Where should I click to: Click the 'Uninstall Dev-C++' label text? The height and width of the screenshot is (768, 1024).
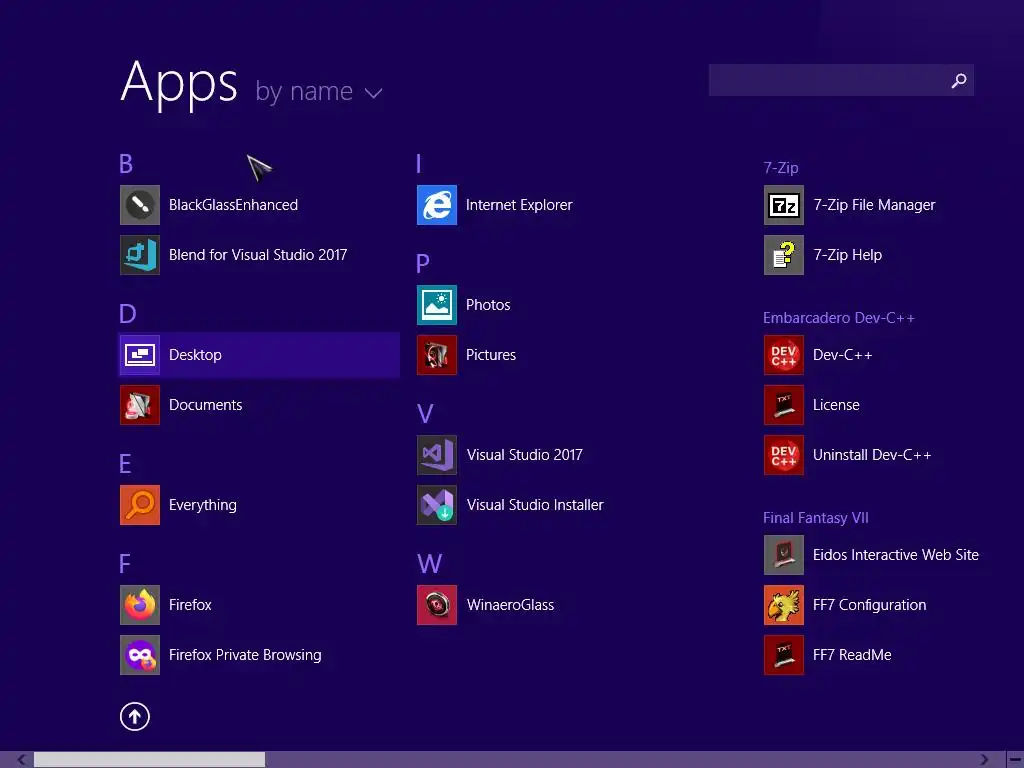point(872,455)
